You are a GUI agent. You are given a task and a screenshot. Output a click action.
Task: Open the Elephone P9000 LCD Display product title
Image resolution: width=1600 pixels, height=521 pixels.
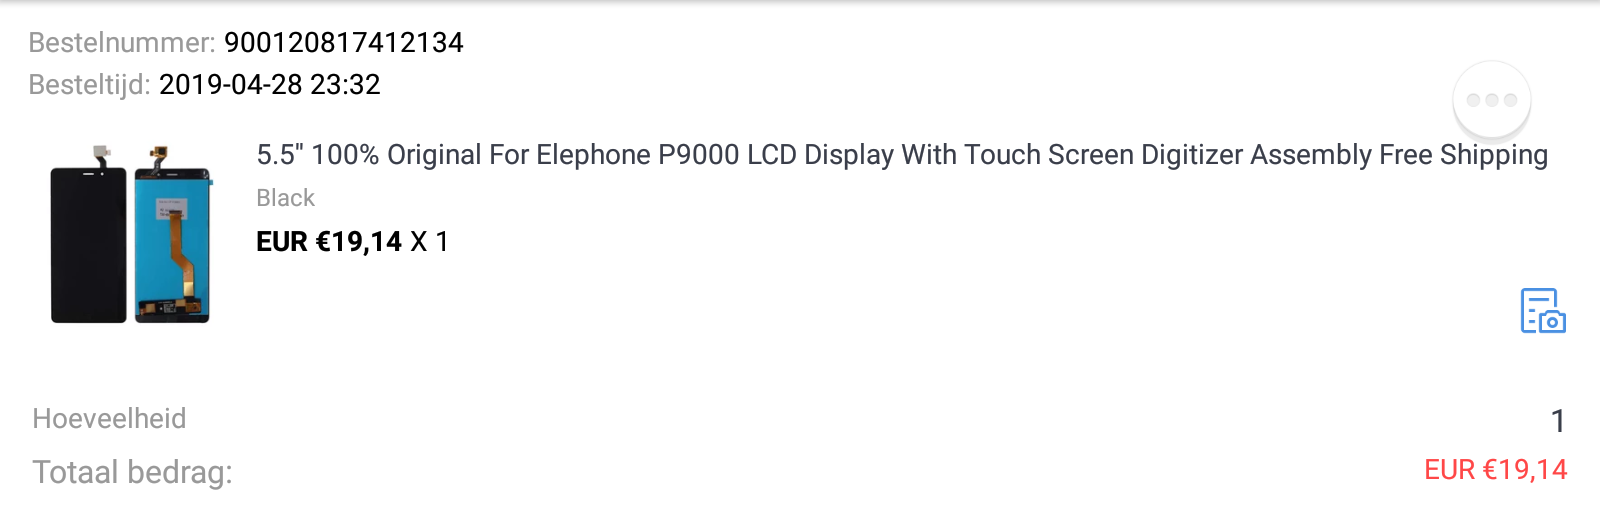tap(902, 155)
